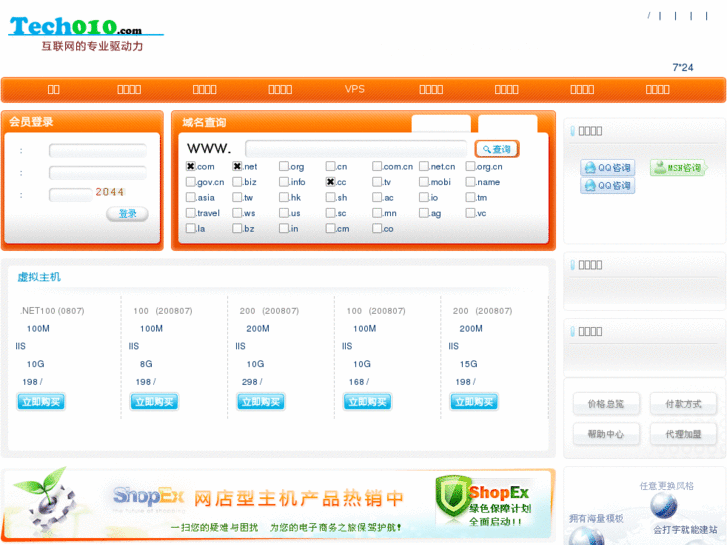The image size is (727, 545).
Task: Check the .travel domain checkbox
Action: coord(191,213)
